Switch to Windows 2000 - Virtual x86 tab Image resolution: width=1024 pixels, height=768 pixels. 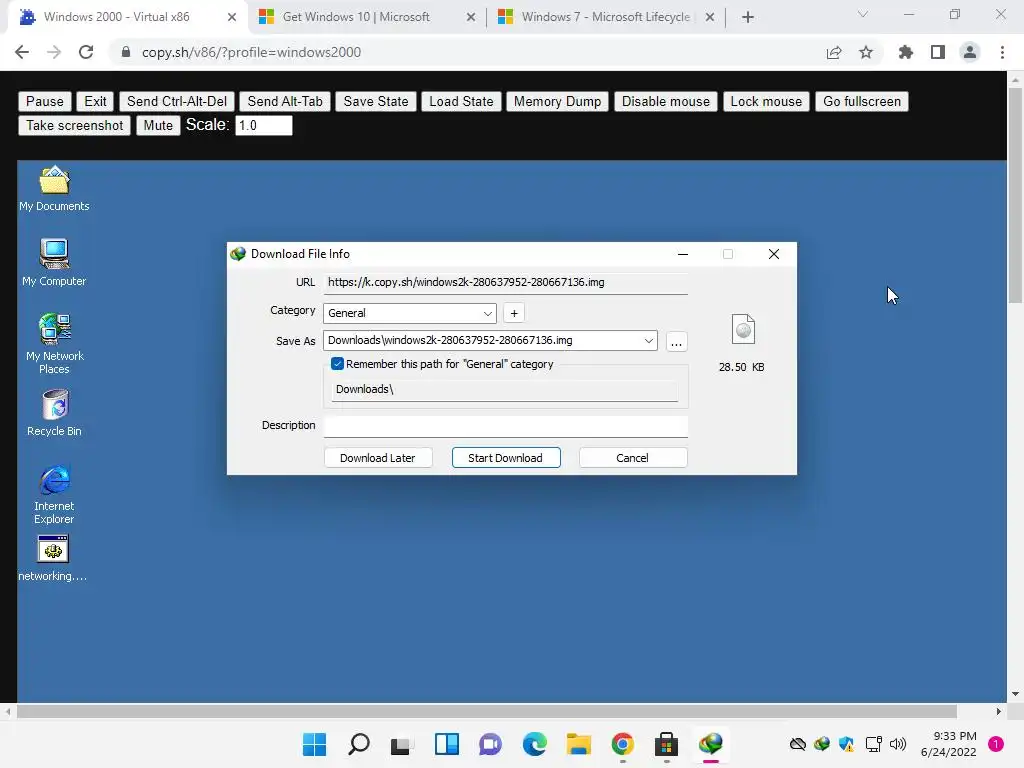point(128,17)
